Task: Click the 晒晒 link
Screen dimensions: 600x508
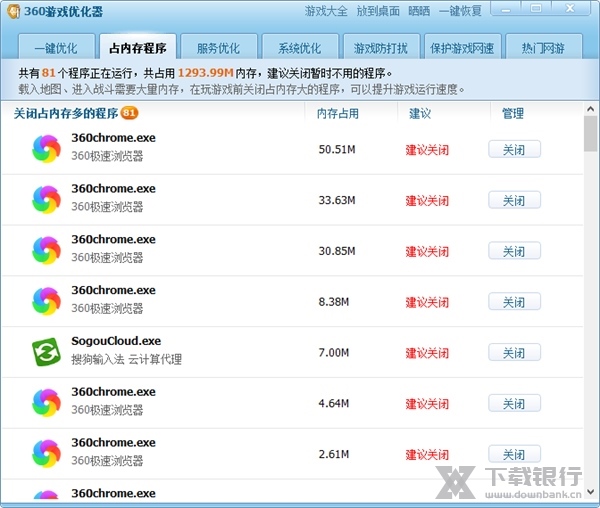Action: click(x=419, y=11)
